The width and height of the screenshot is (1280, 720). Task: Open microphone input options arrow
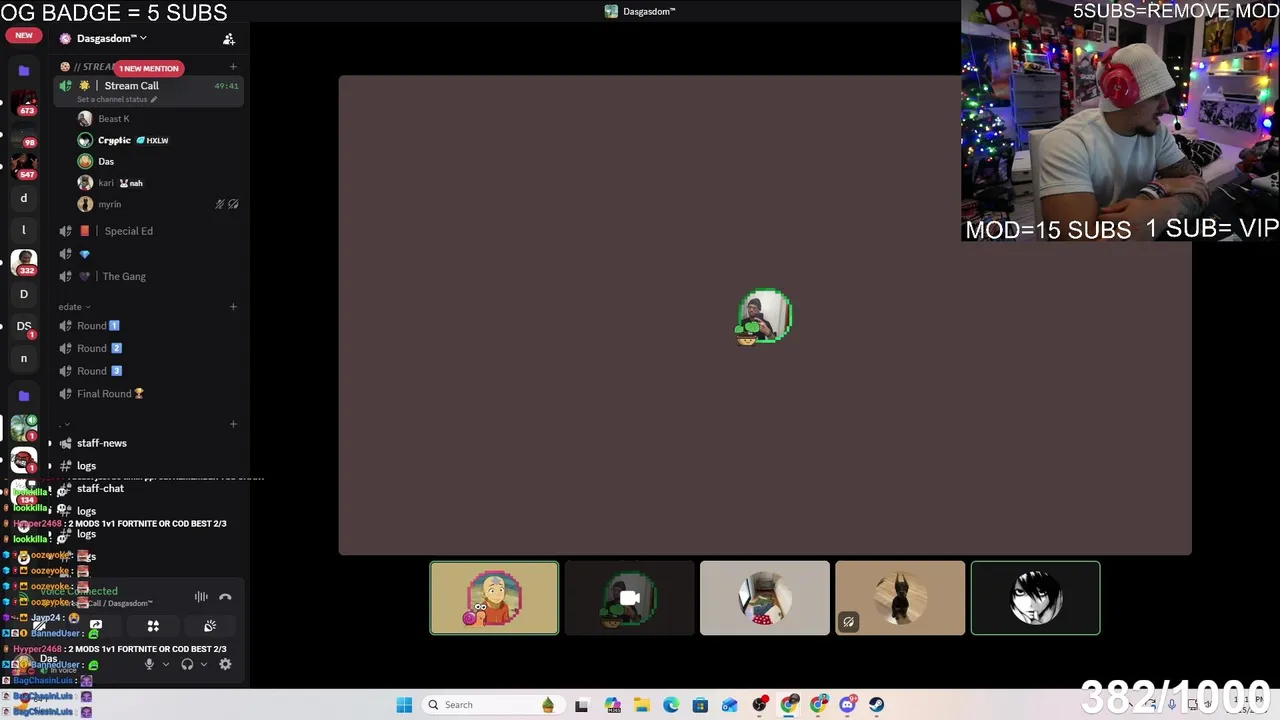point(166,664)
